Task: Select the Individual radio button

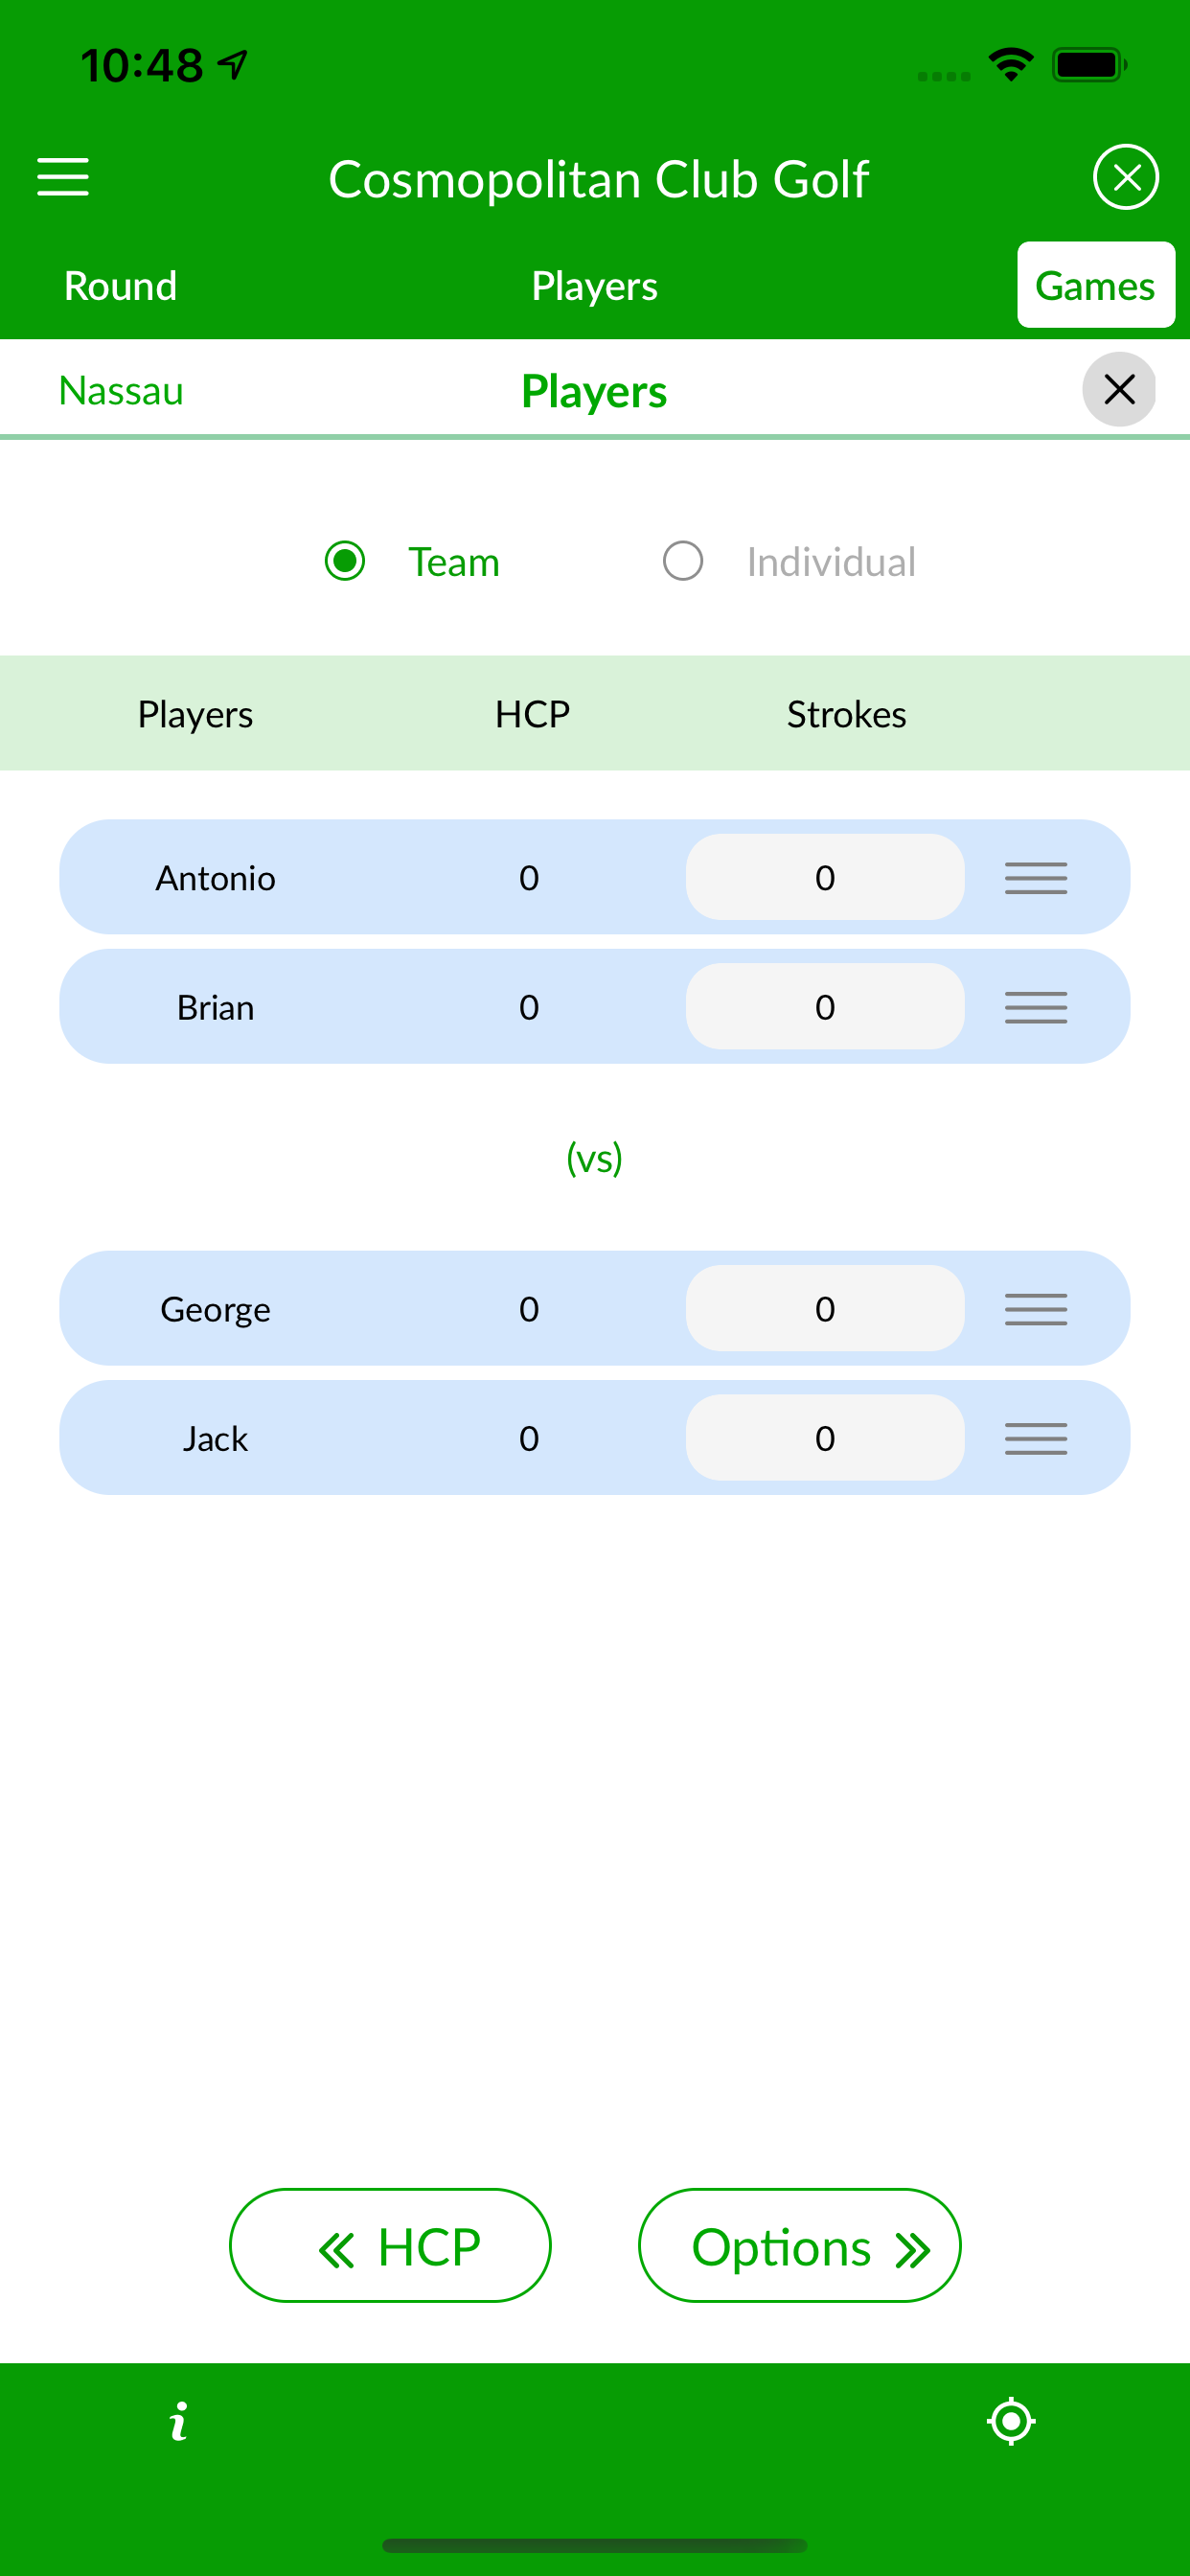Action: (683, 561)
